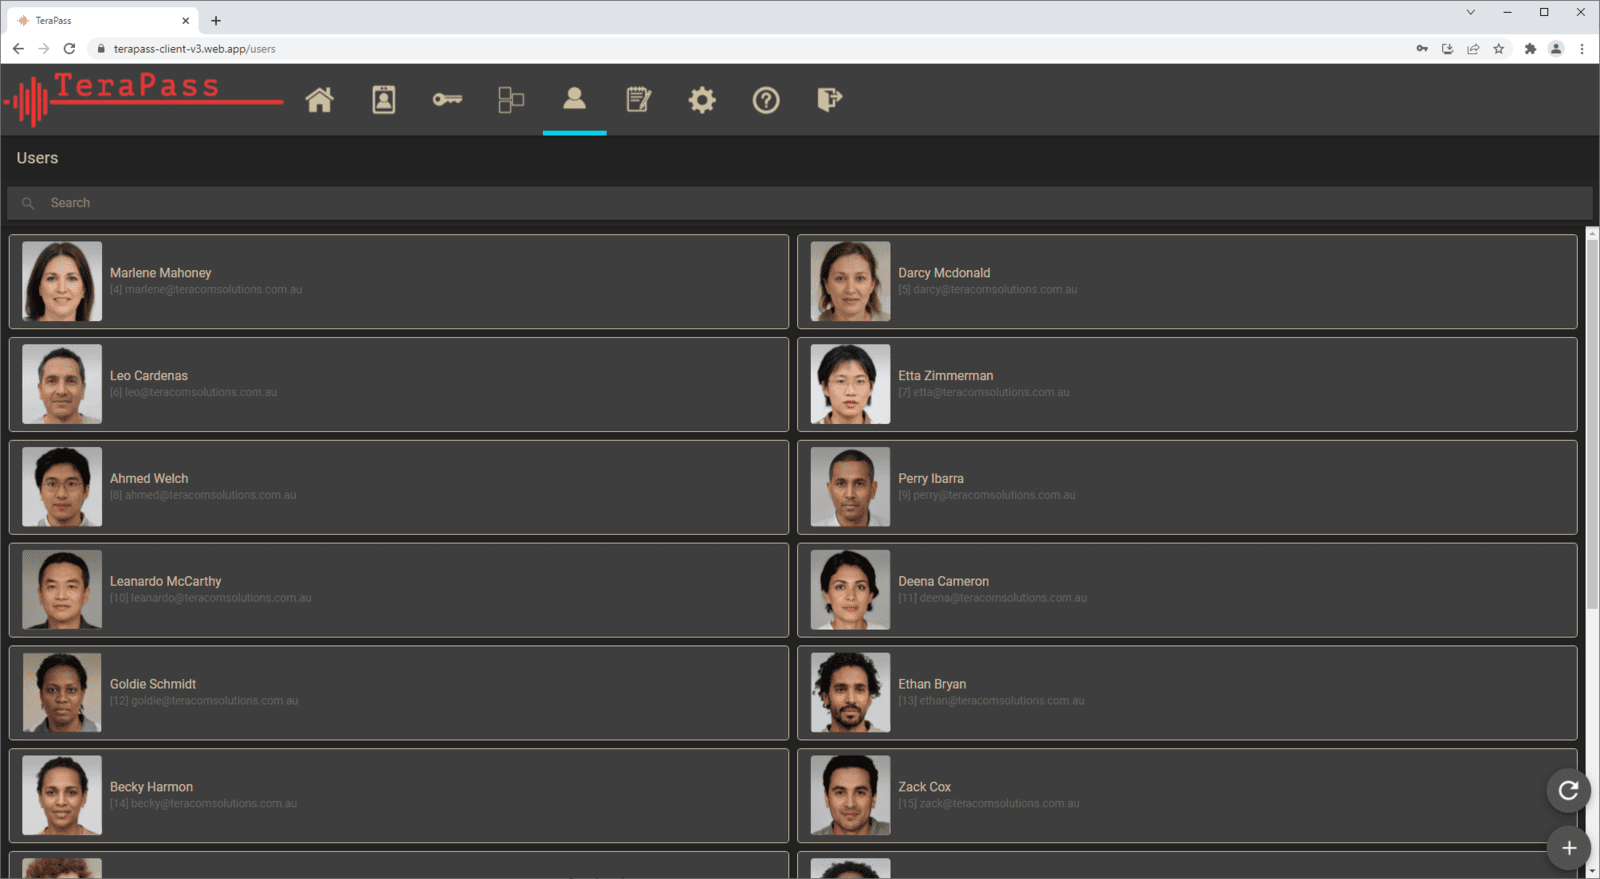Click the Users page heading
This screenshot has width=1600, height=879.
click(x=37, y=158)
